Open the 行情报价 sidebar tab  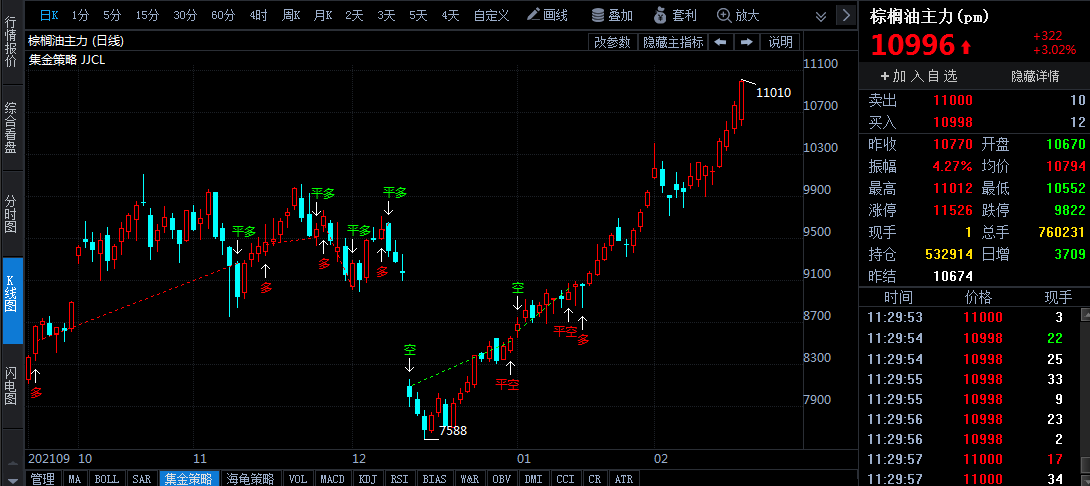pos(11,41)
